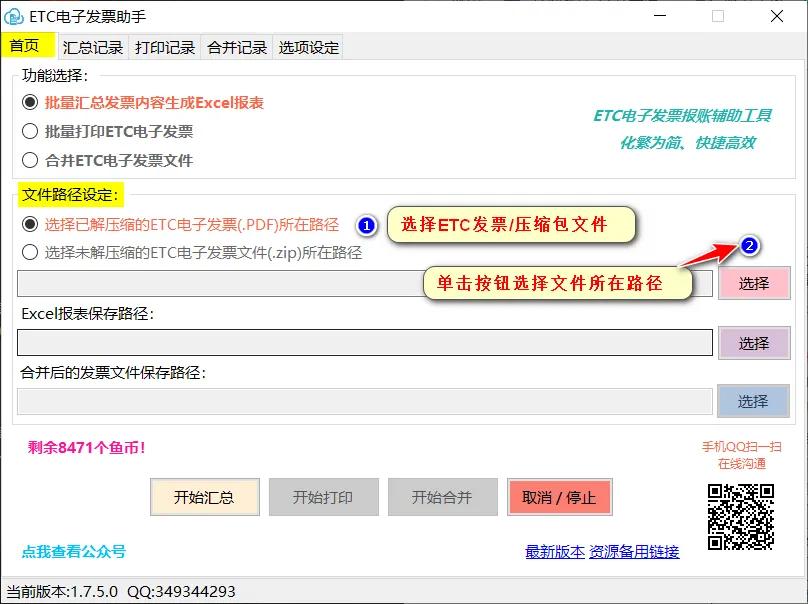Click the purple 选择 button for Excel save path
This screenshot has height=604, width=808.
(x=754, y=343)
